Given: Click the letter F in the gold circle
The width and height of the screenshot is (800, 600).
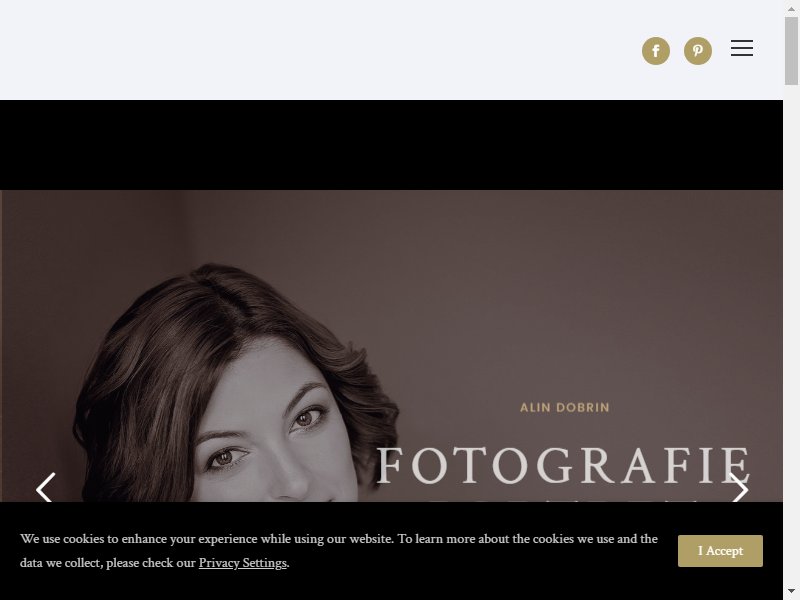Looking at the screenshot, I should [656, 51].
